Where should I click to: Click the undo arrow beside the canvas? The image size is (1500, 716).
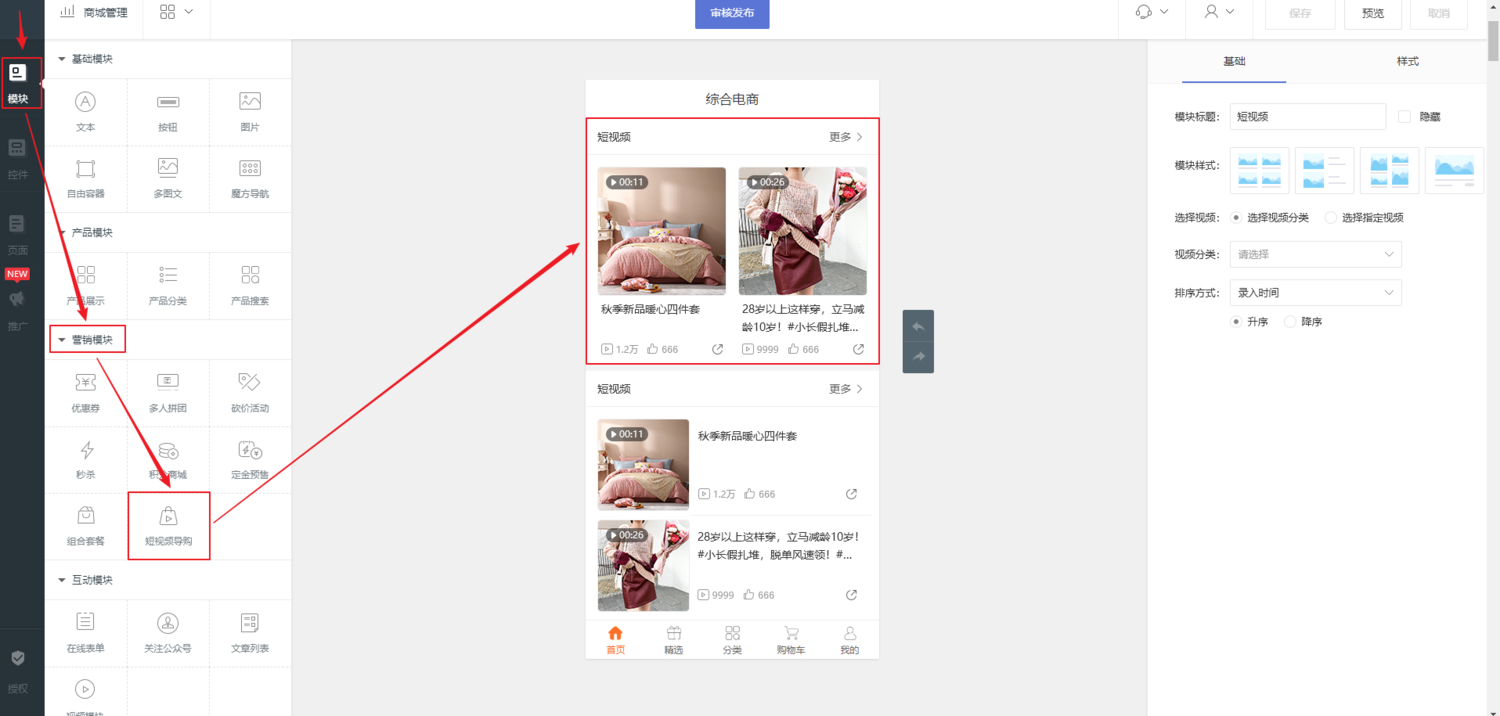(918, 326)
